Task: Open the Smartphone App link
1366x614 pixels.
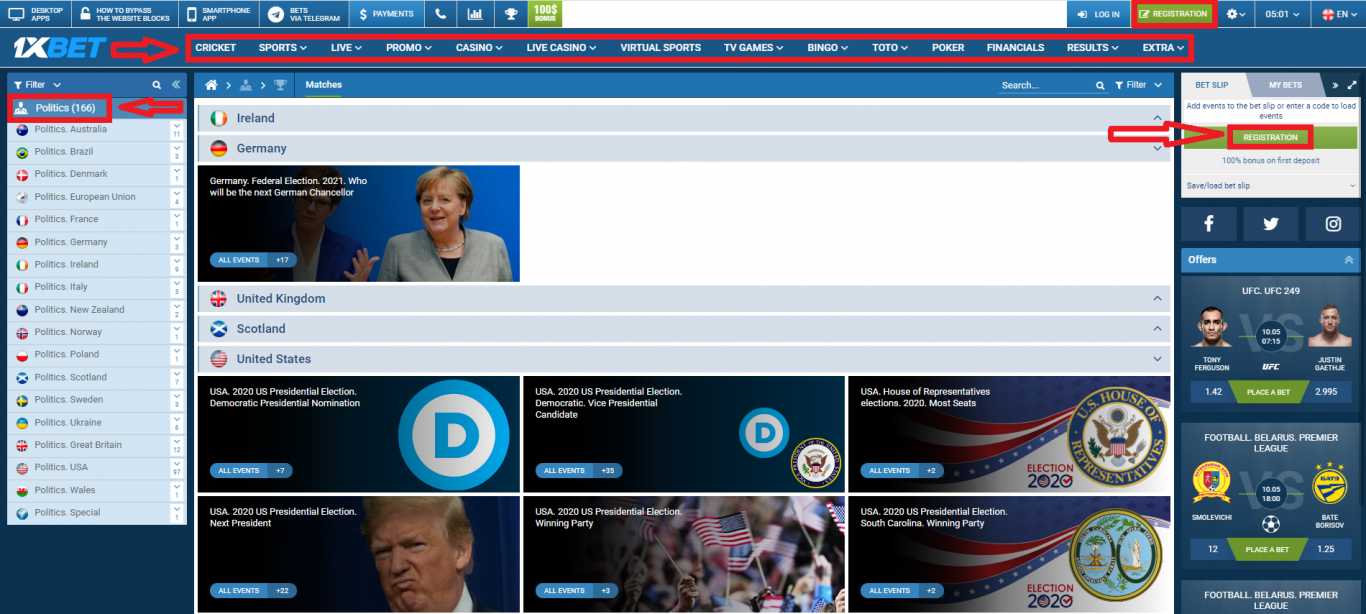Action: [x=220, y=14]
